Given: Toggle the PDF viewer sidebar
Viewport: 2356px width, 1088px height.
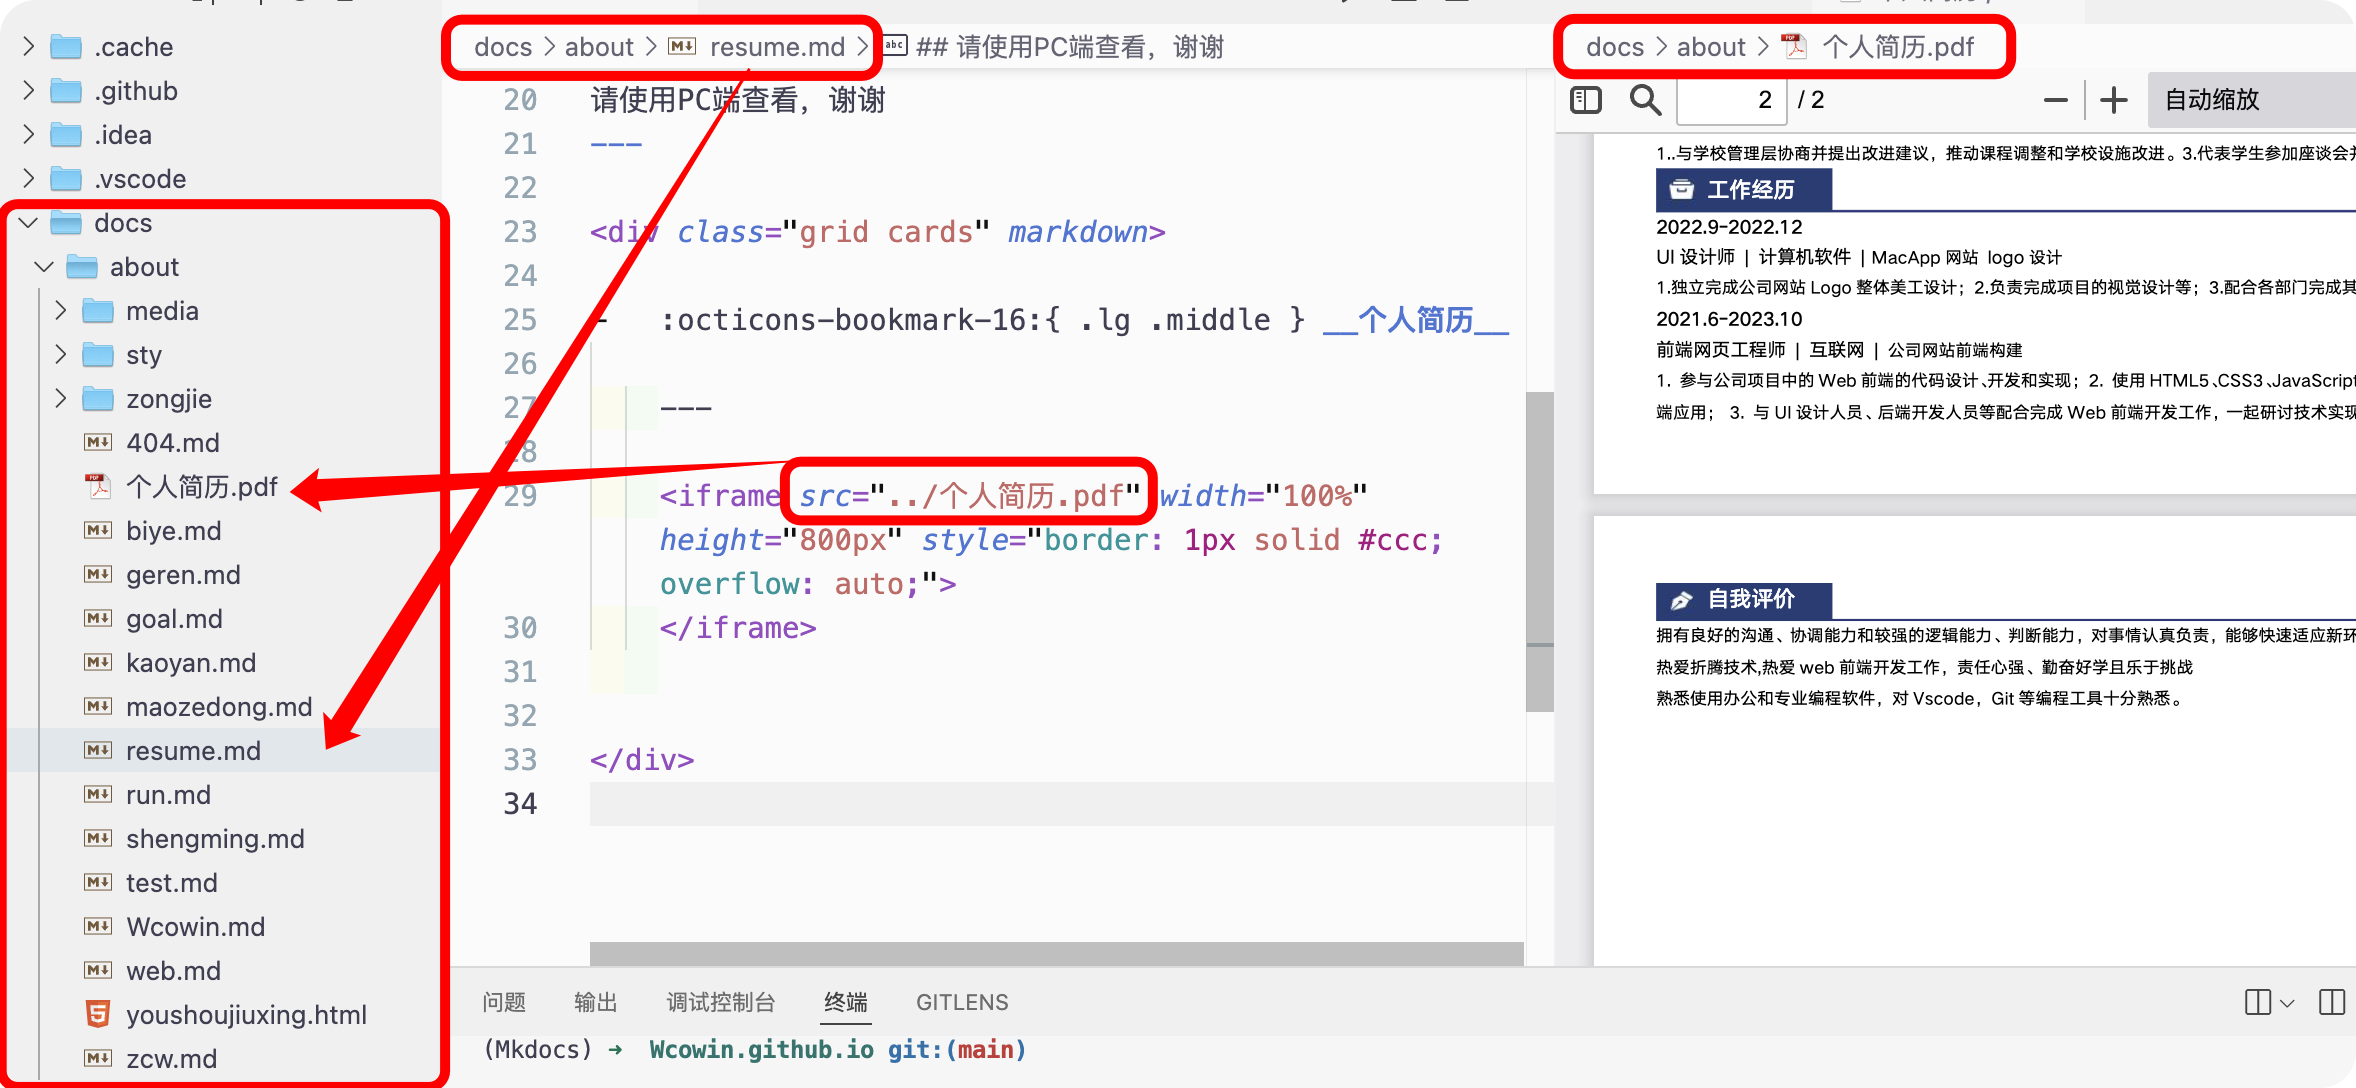Looking at the screenshot, I should 1586,100.
